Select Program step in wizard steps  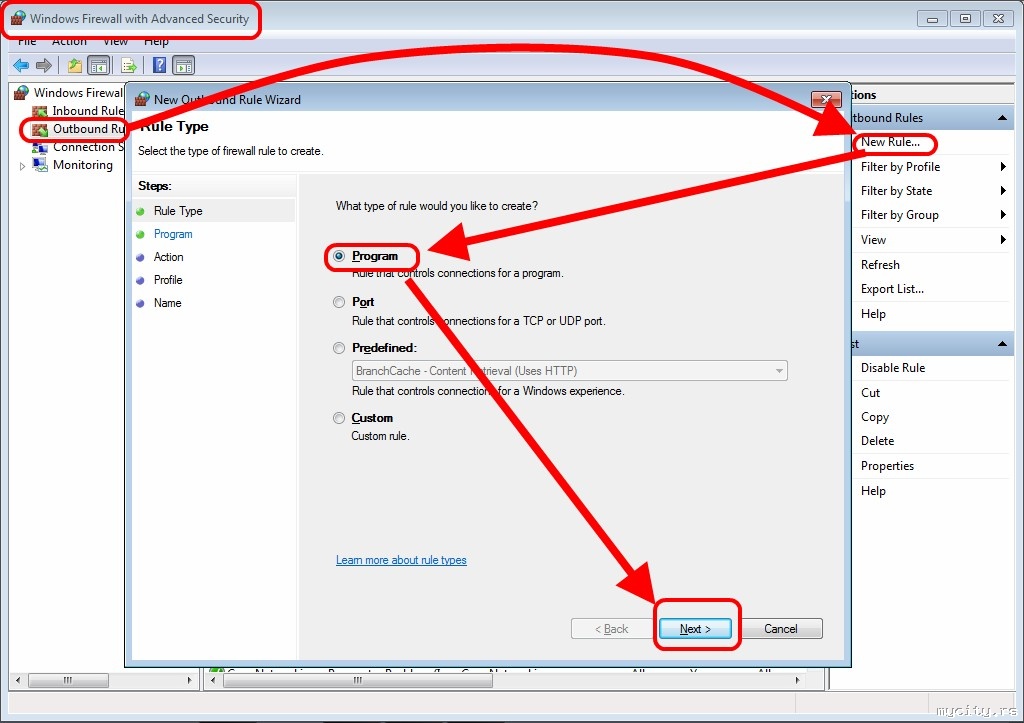[x=173, y=234]
